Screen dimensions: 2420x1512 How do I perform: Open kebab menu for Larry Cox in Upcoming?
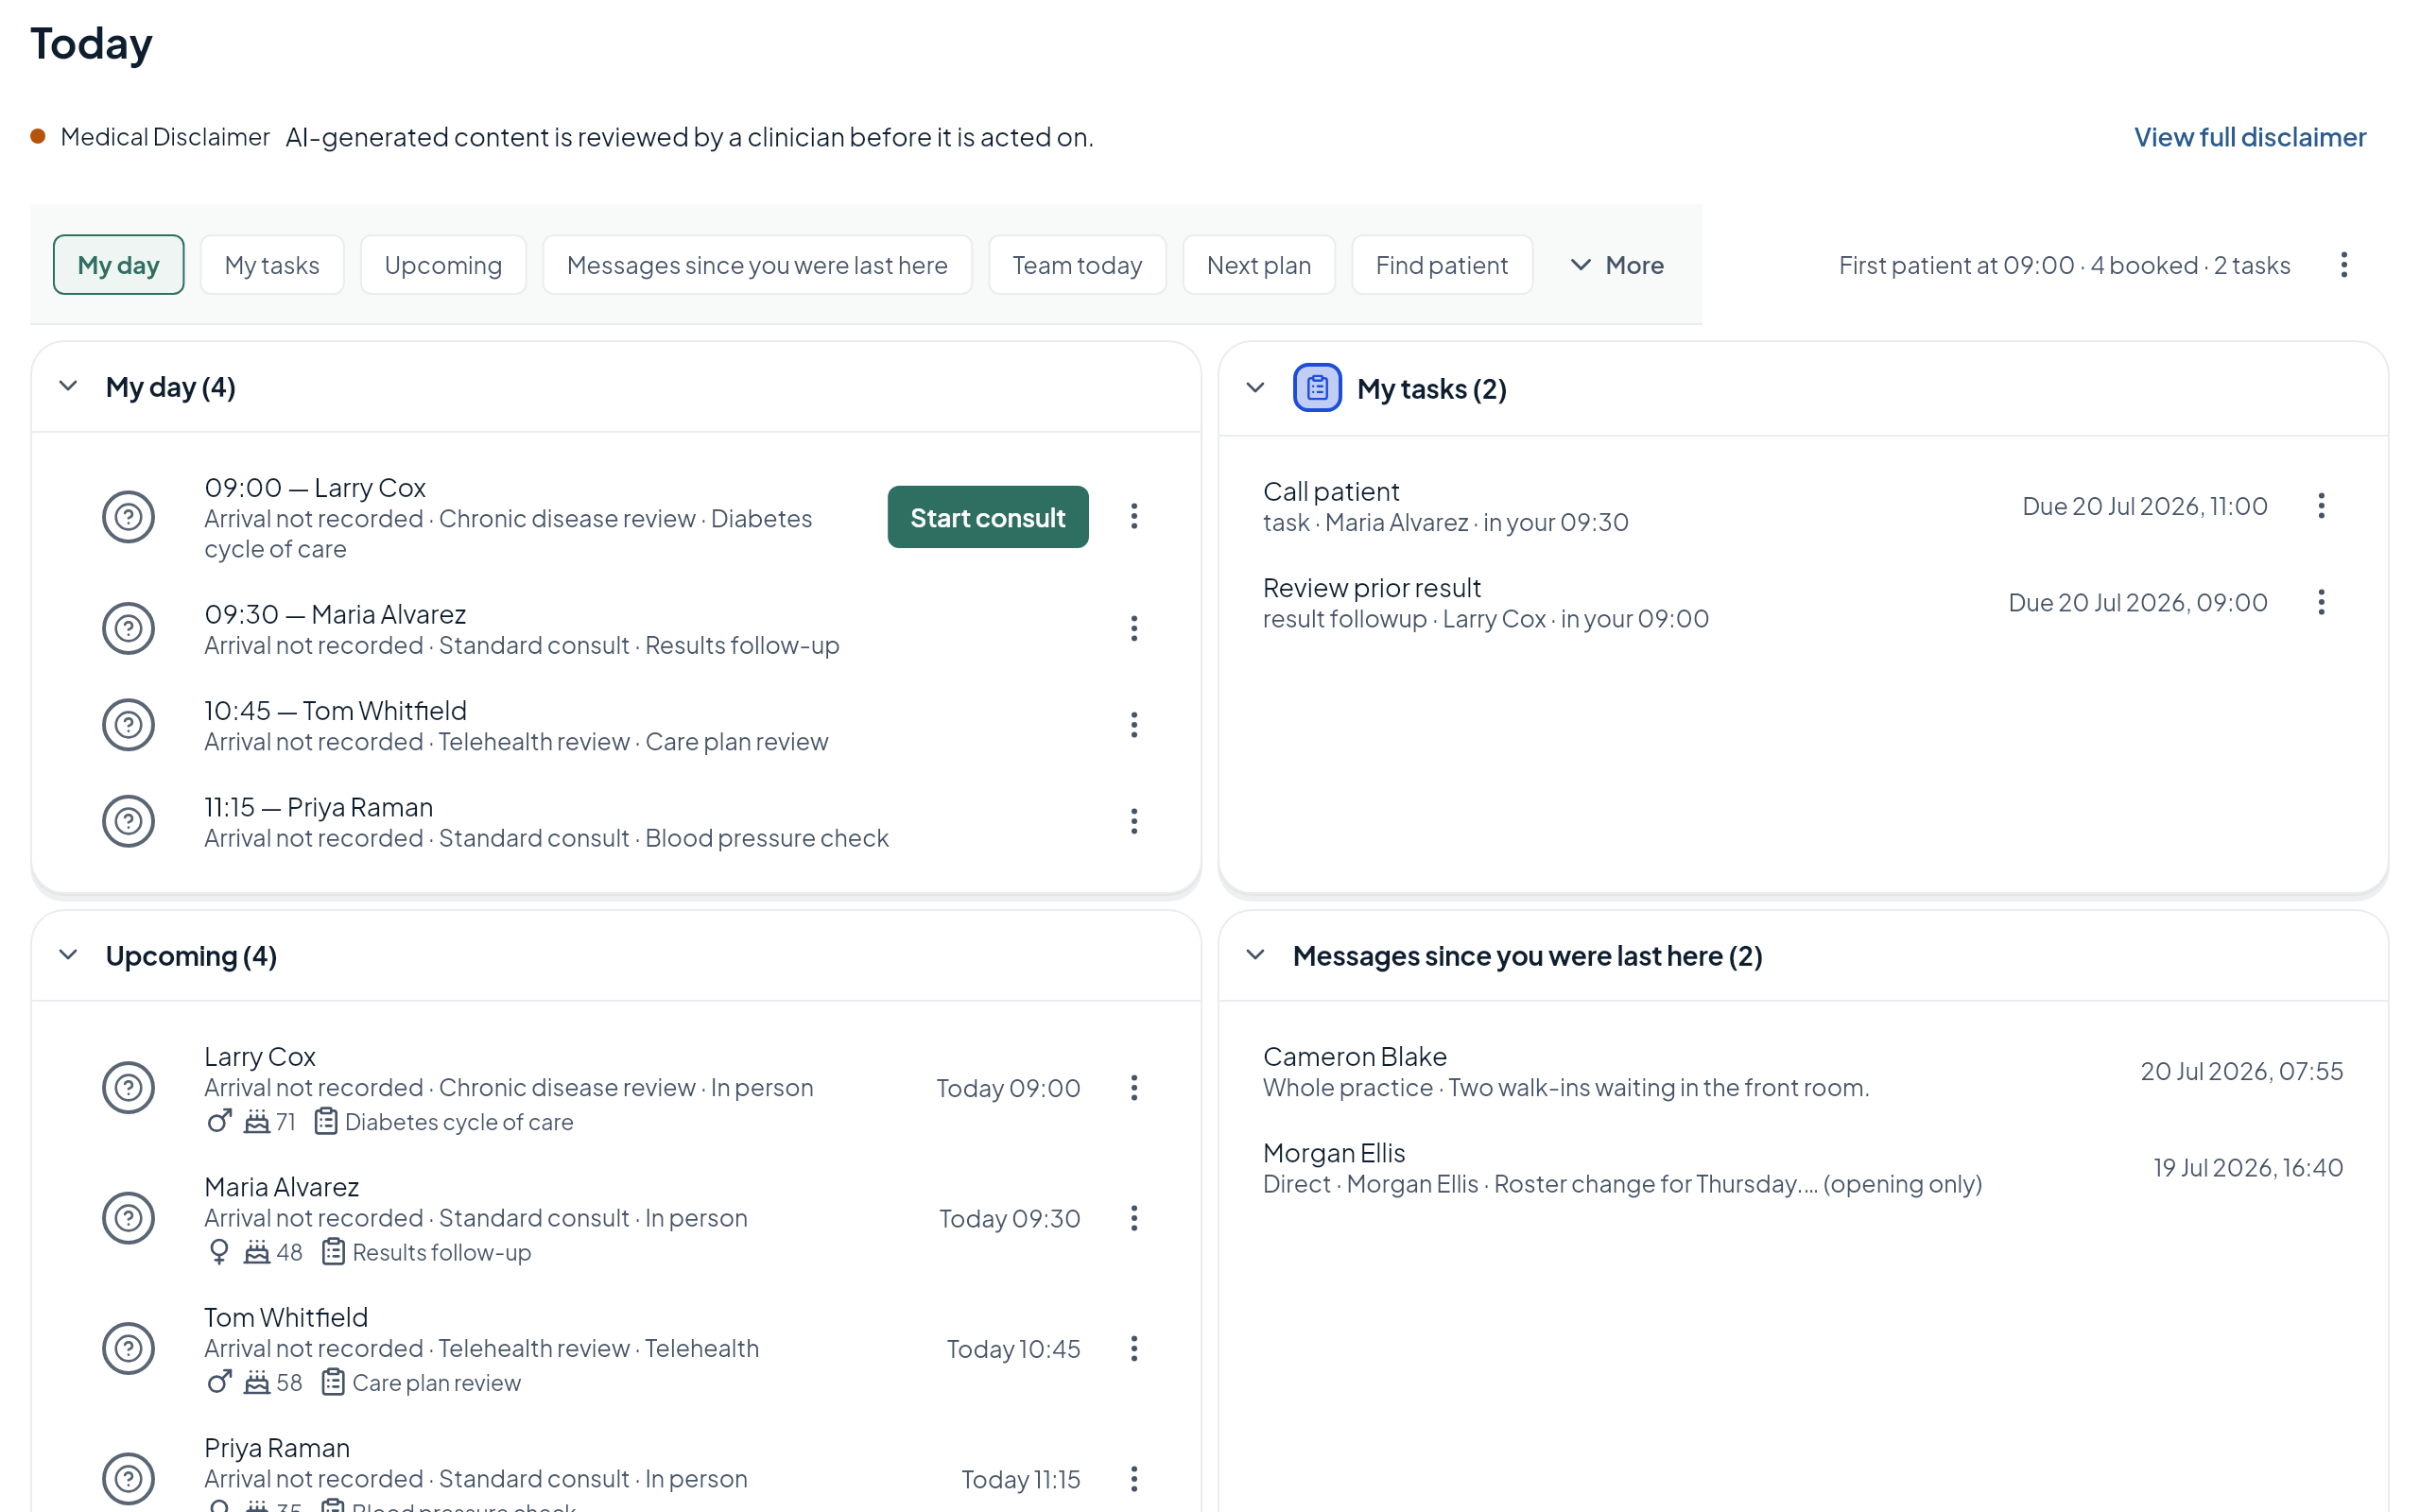1134,1088
